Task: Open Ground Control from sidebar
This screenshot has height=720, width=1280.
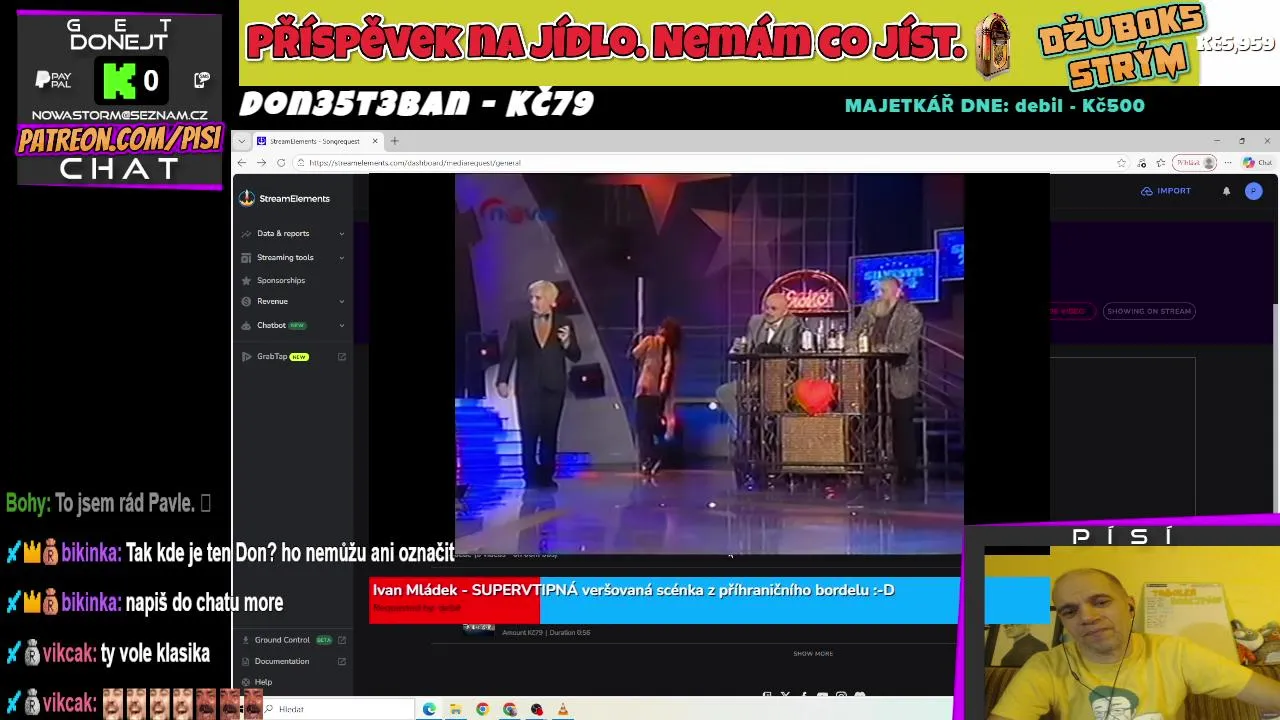Action: click(x=282, y=640)
